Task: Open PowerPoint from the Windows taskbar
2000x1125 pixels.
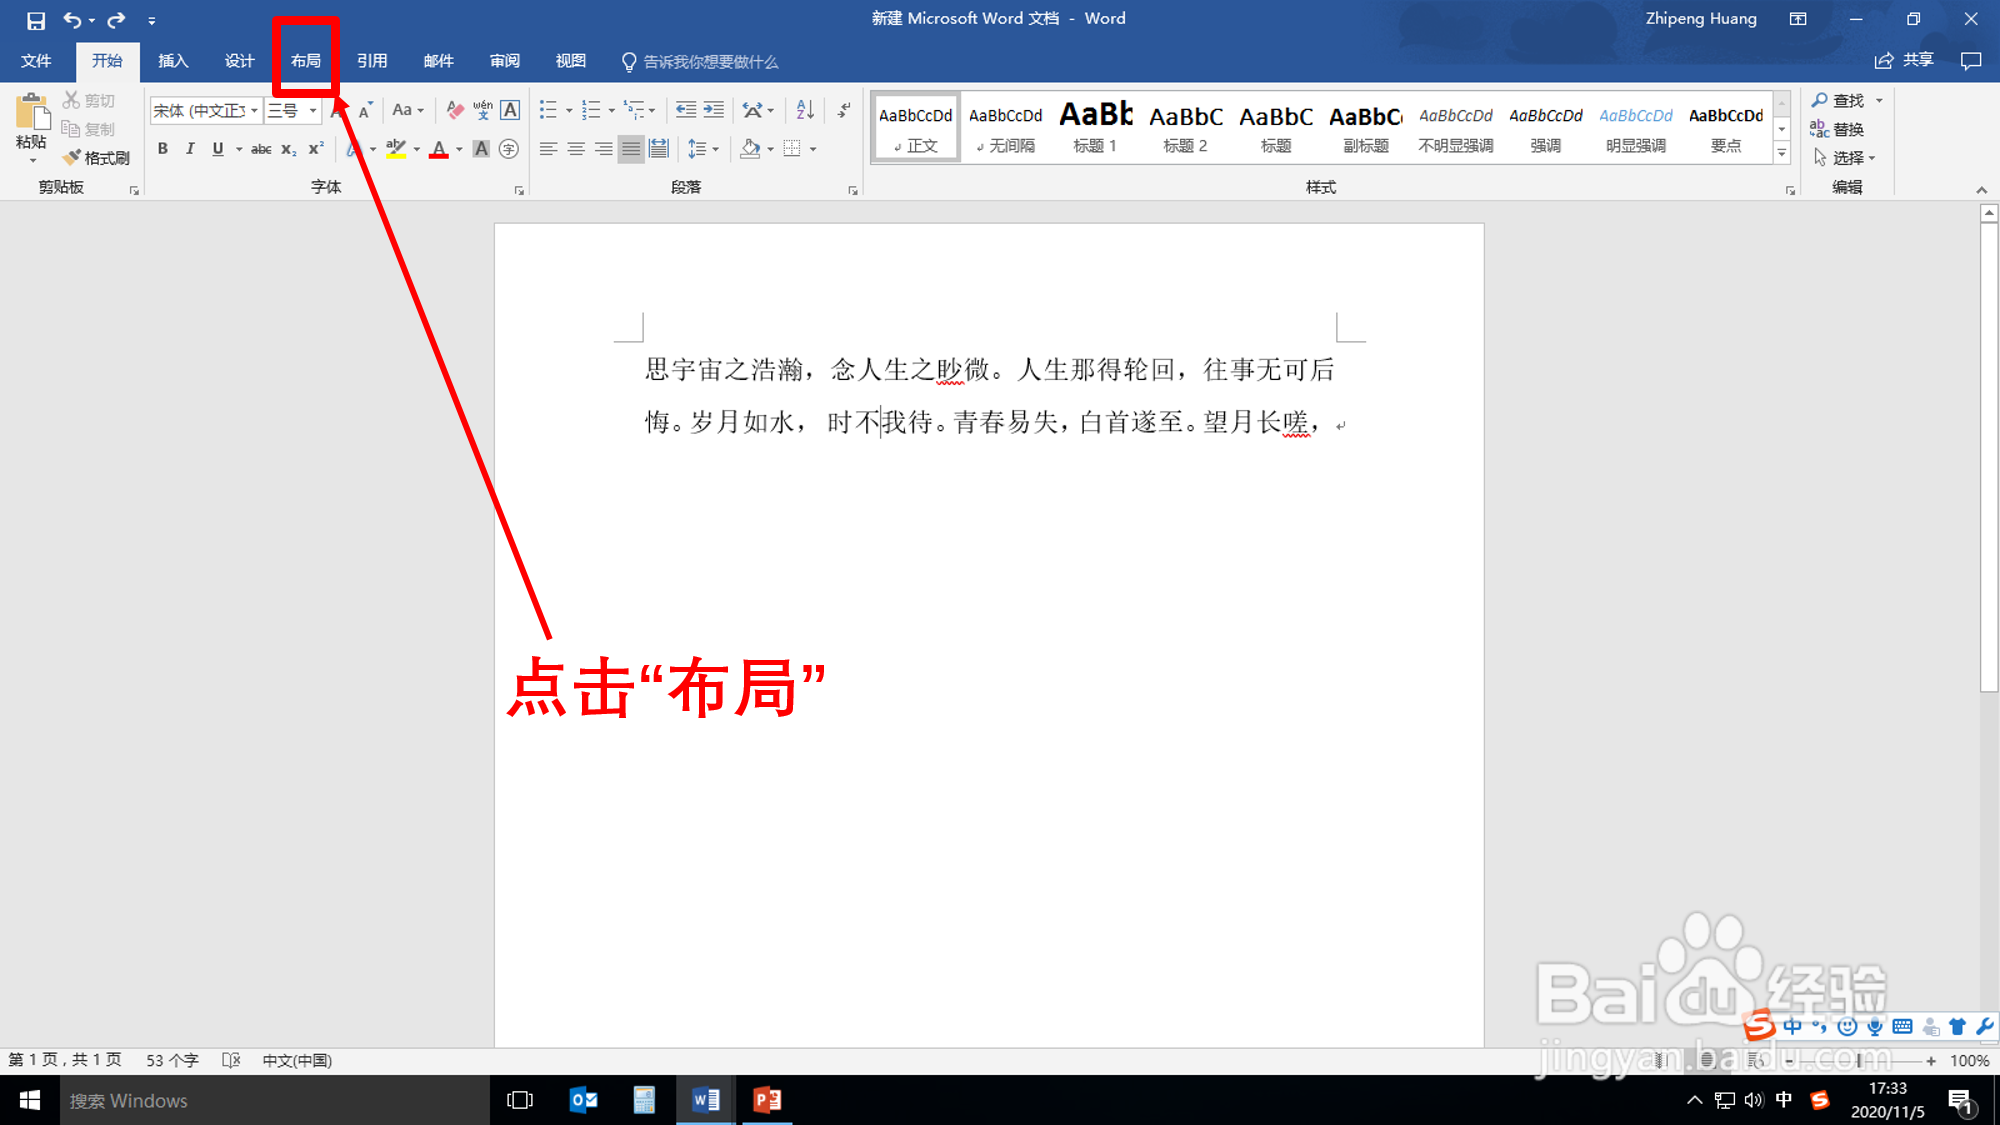Action: point(767,1100)
